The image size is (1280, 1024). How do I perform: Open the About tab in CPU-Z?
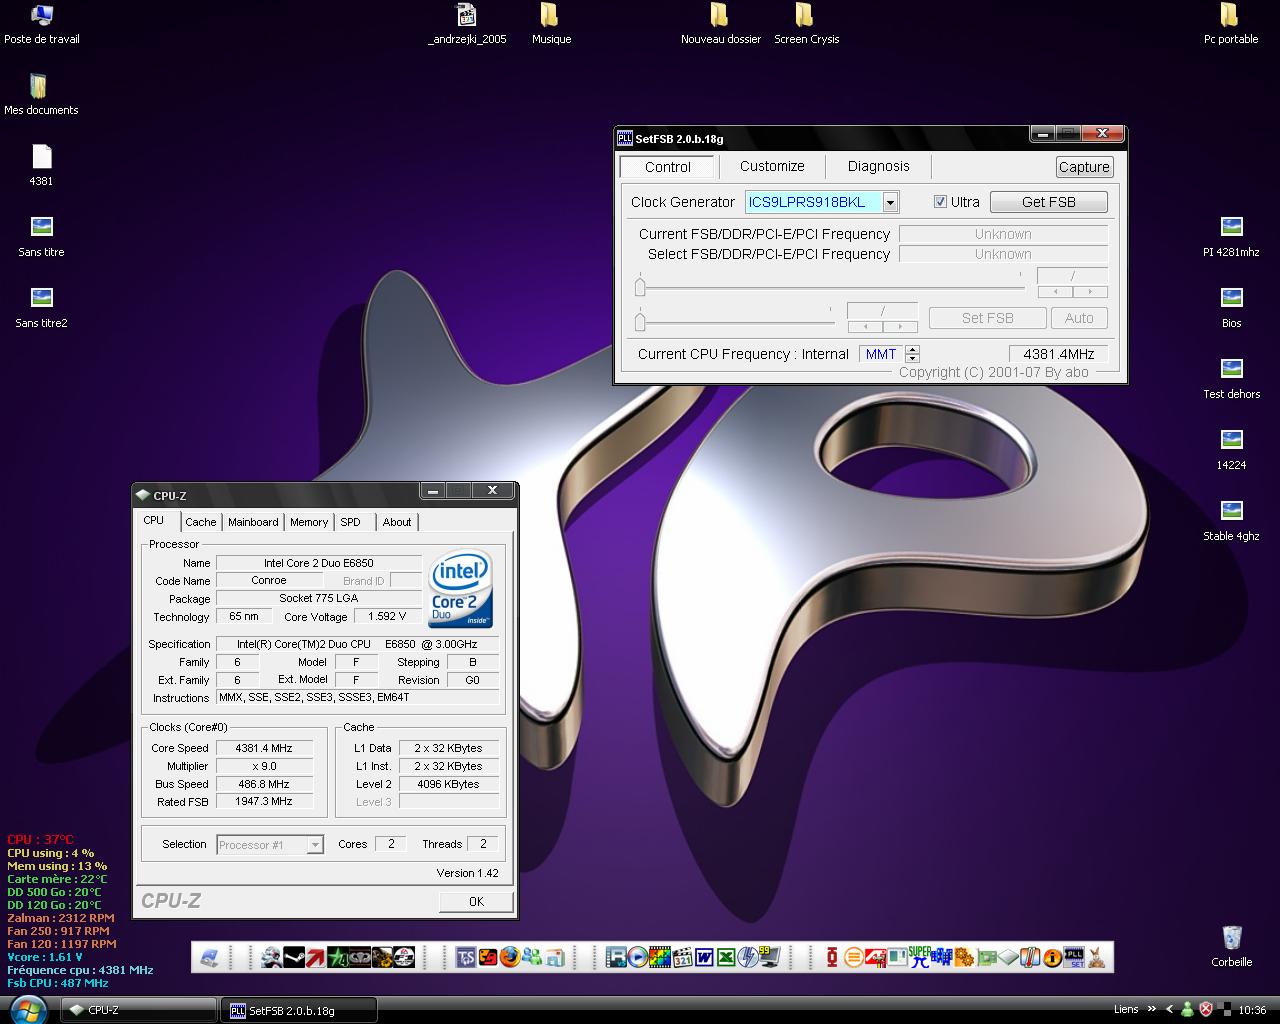[397, 522]
